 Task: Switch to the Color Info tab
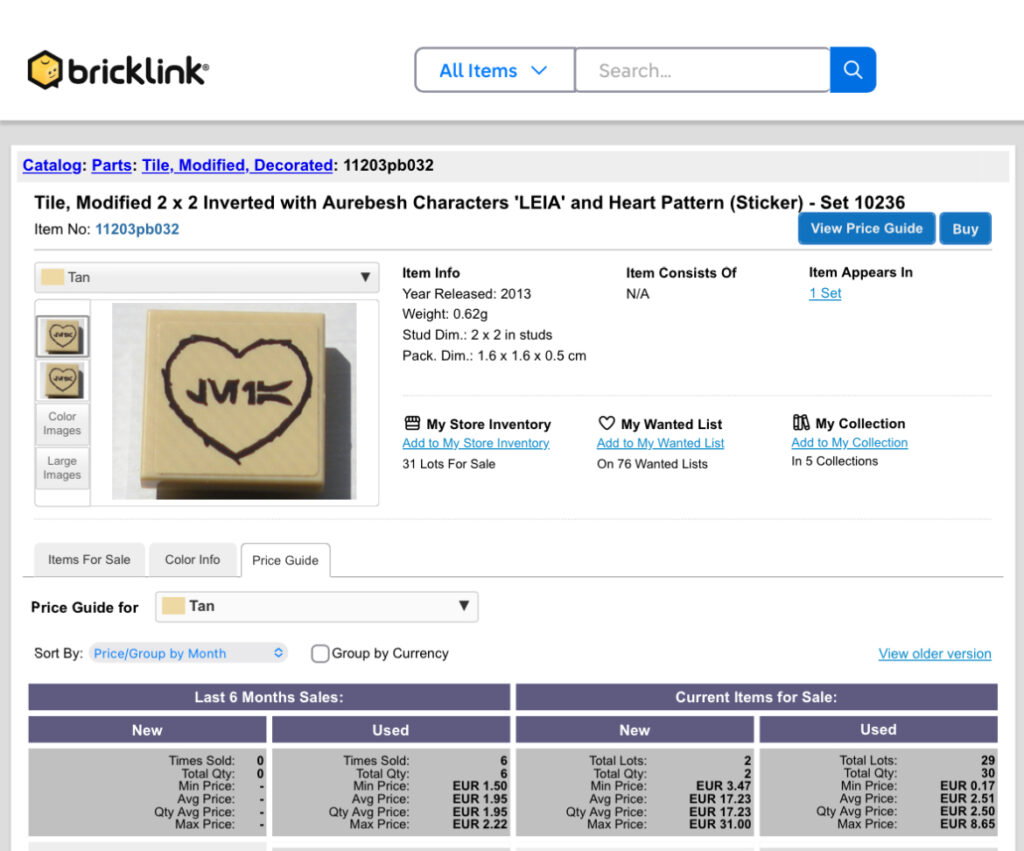(192, 560)
